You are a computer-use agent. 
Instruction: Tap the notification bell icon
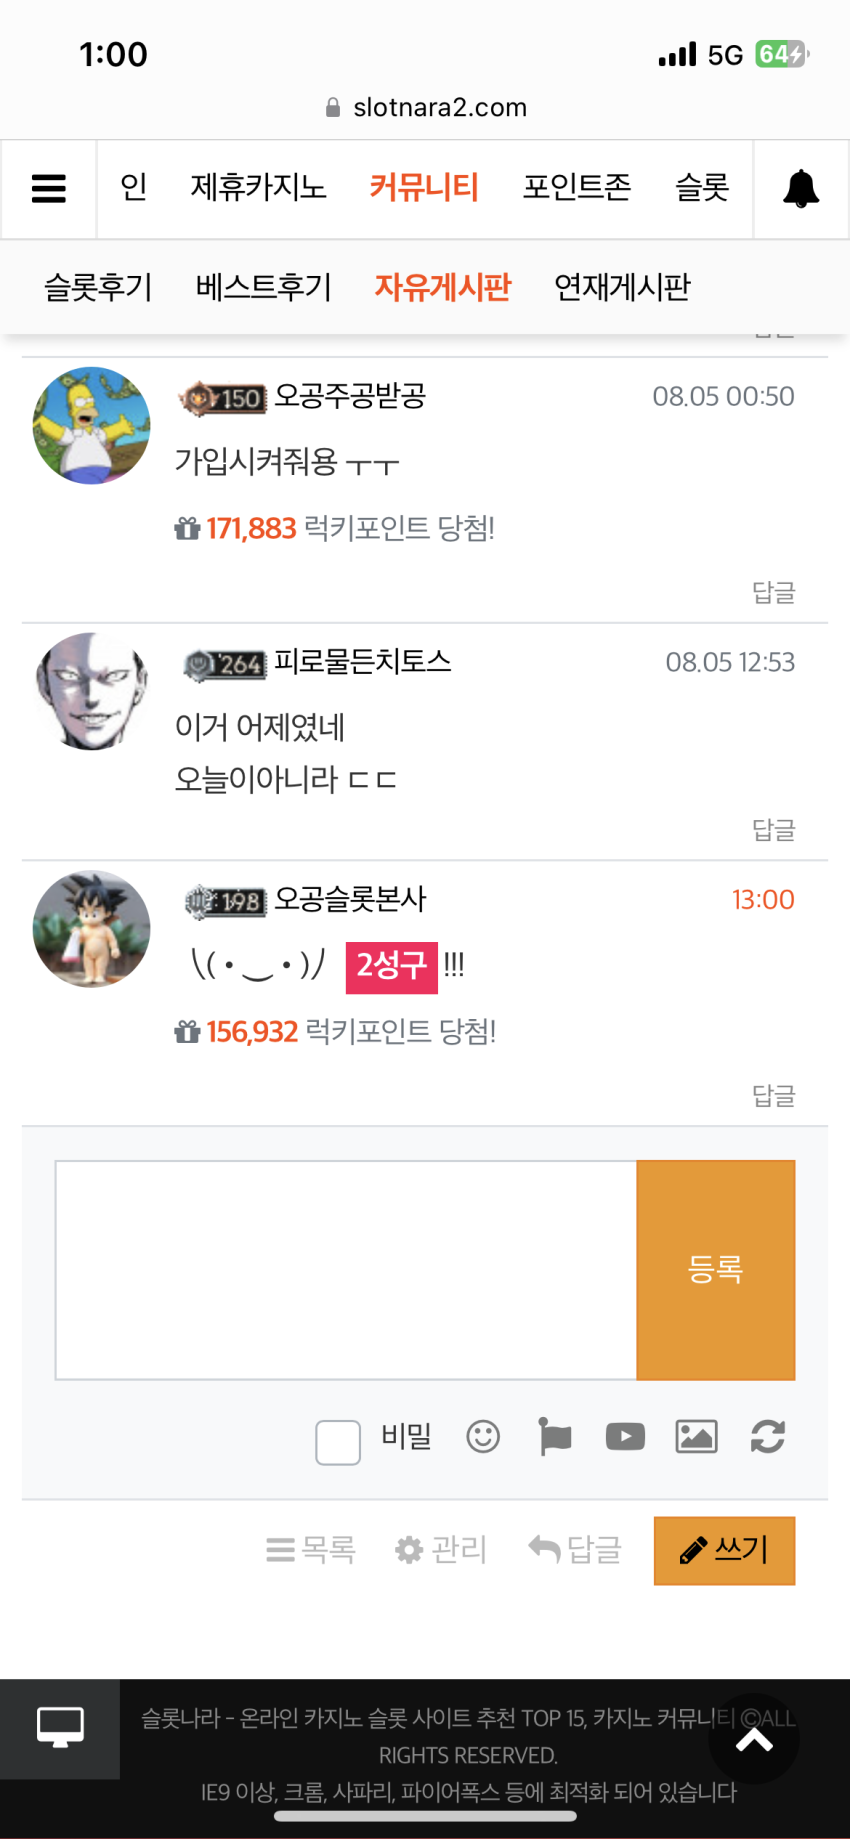(801, 189)
